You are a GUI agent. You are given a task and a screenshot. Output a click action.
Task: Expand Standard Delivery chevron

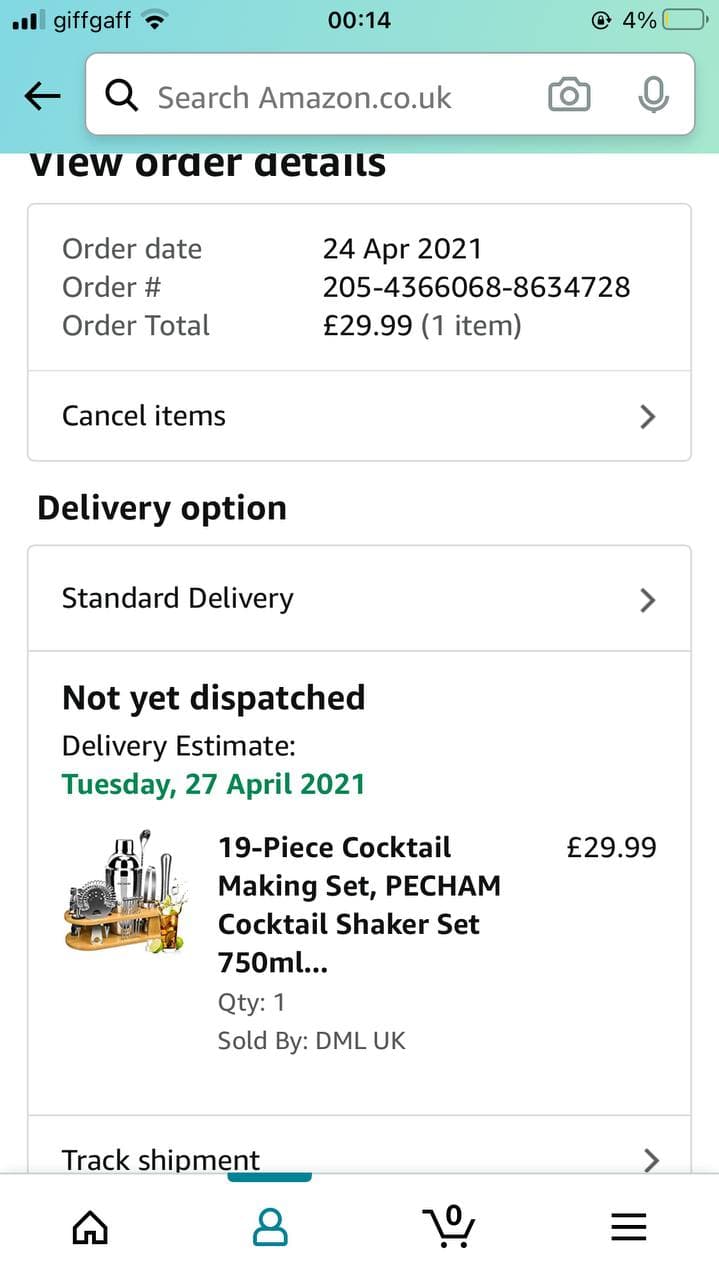(648, 599)
